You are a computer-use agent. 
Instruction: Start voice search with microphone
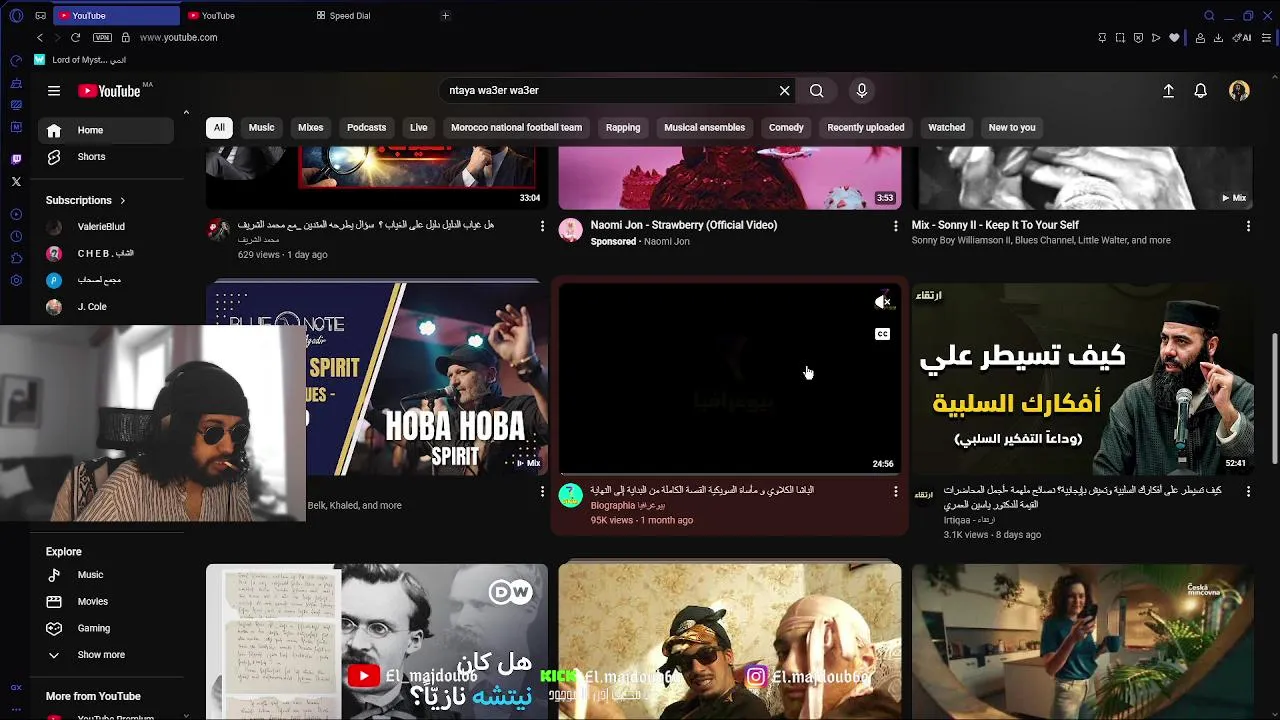(861, 91)
